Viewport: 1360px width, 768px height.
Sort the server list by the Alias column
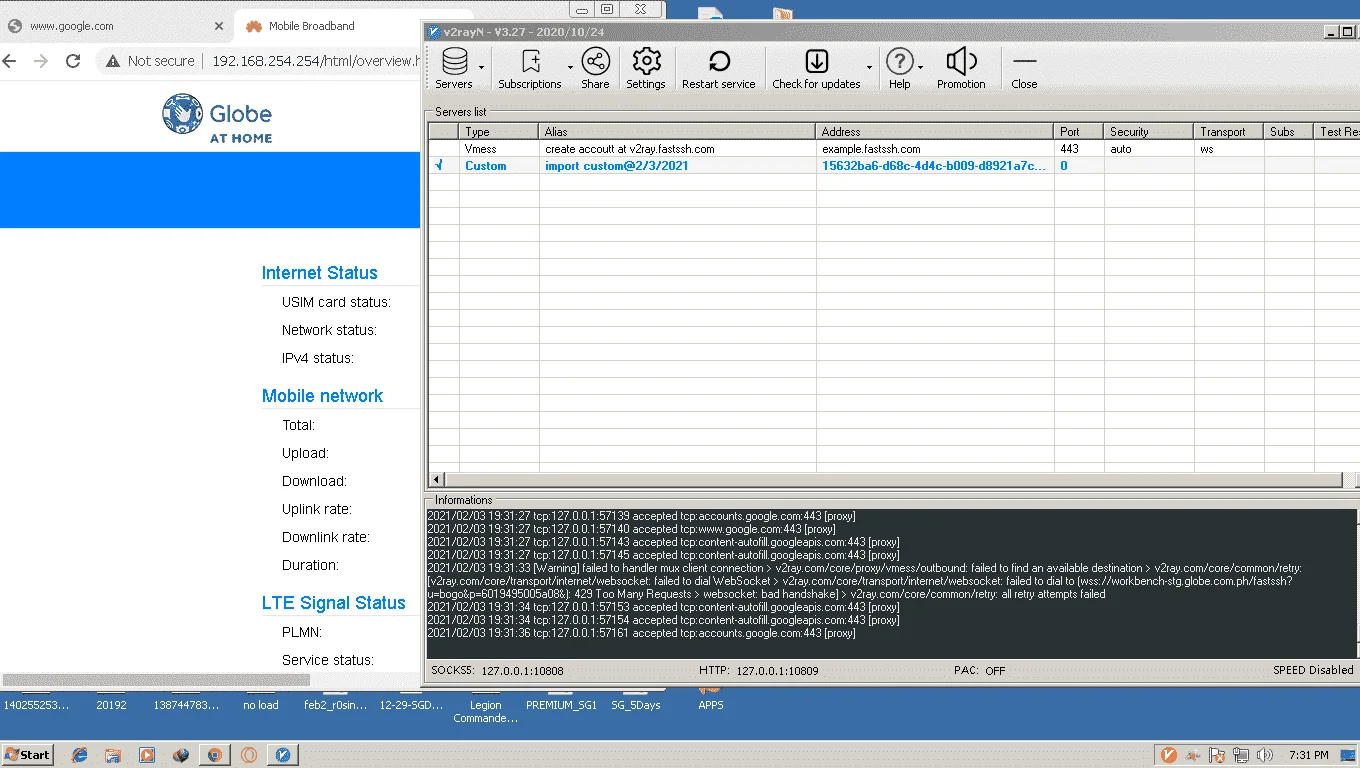point(678,131)
